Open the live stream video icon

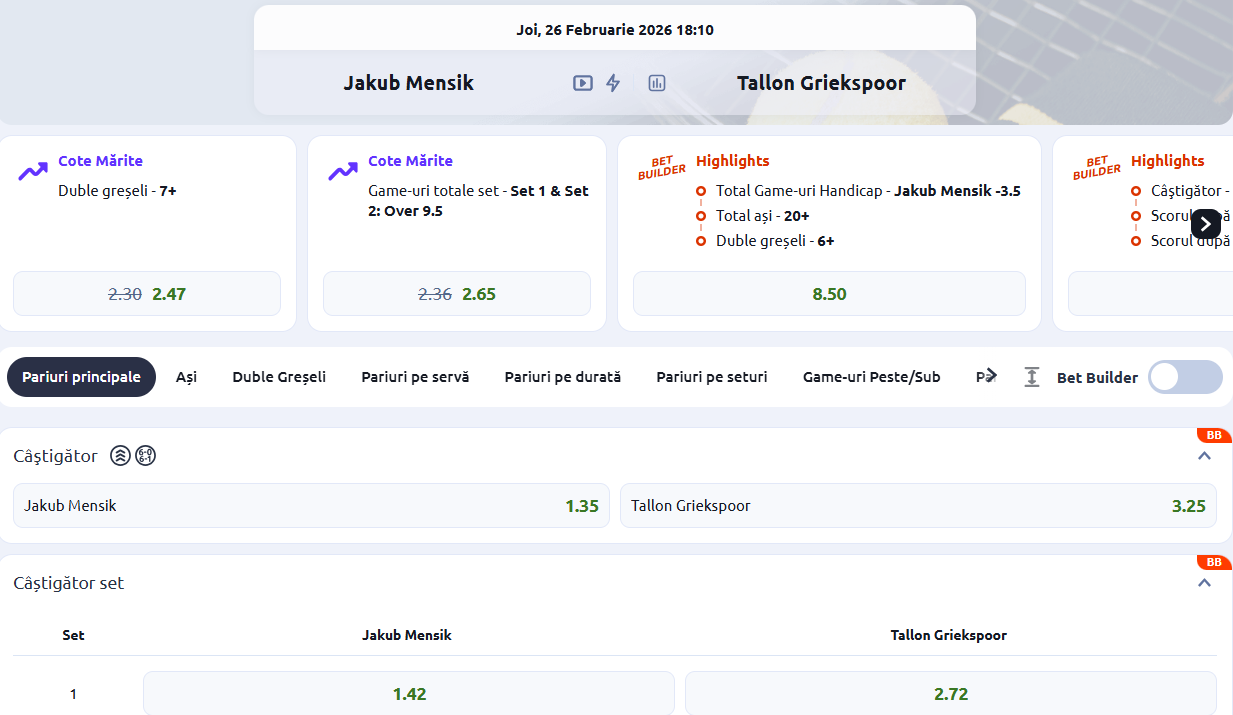[582, 83]
